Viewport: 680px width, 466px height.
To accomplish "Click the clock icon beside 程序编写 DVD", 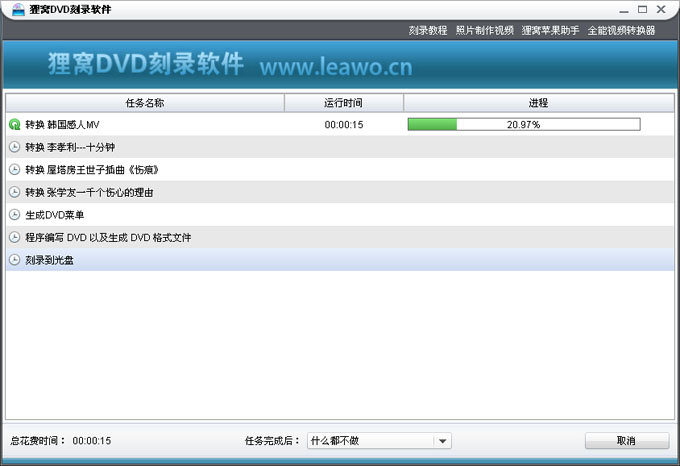I will (x=15, y=238).
